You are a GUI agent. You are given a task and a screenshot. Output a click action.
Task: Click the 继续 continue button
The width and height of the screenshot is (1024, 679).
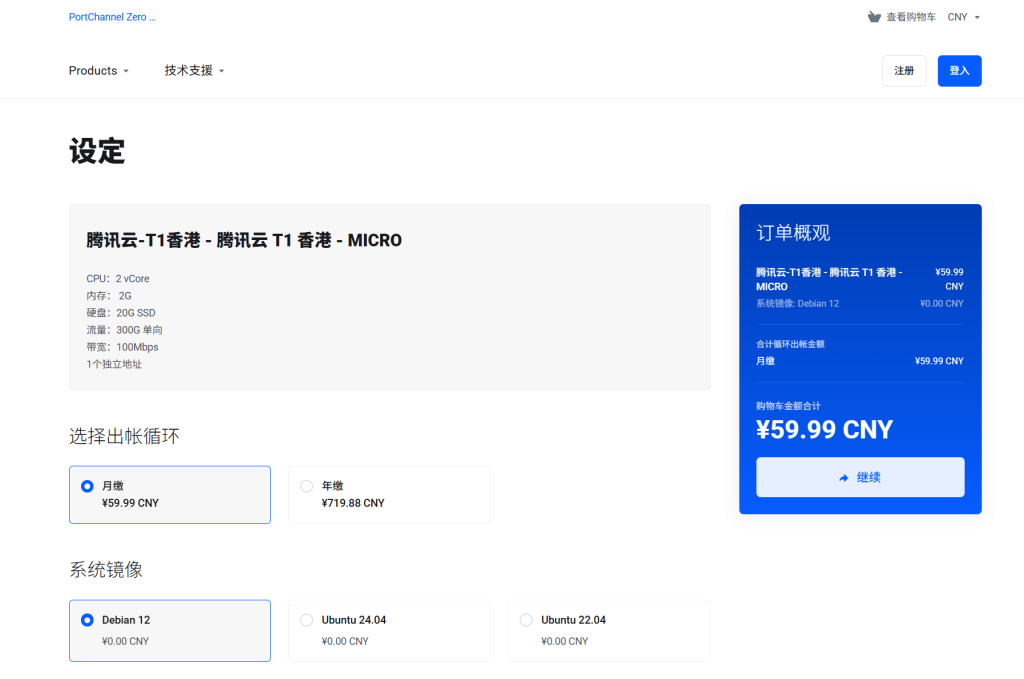tap(860, 477)
